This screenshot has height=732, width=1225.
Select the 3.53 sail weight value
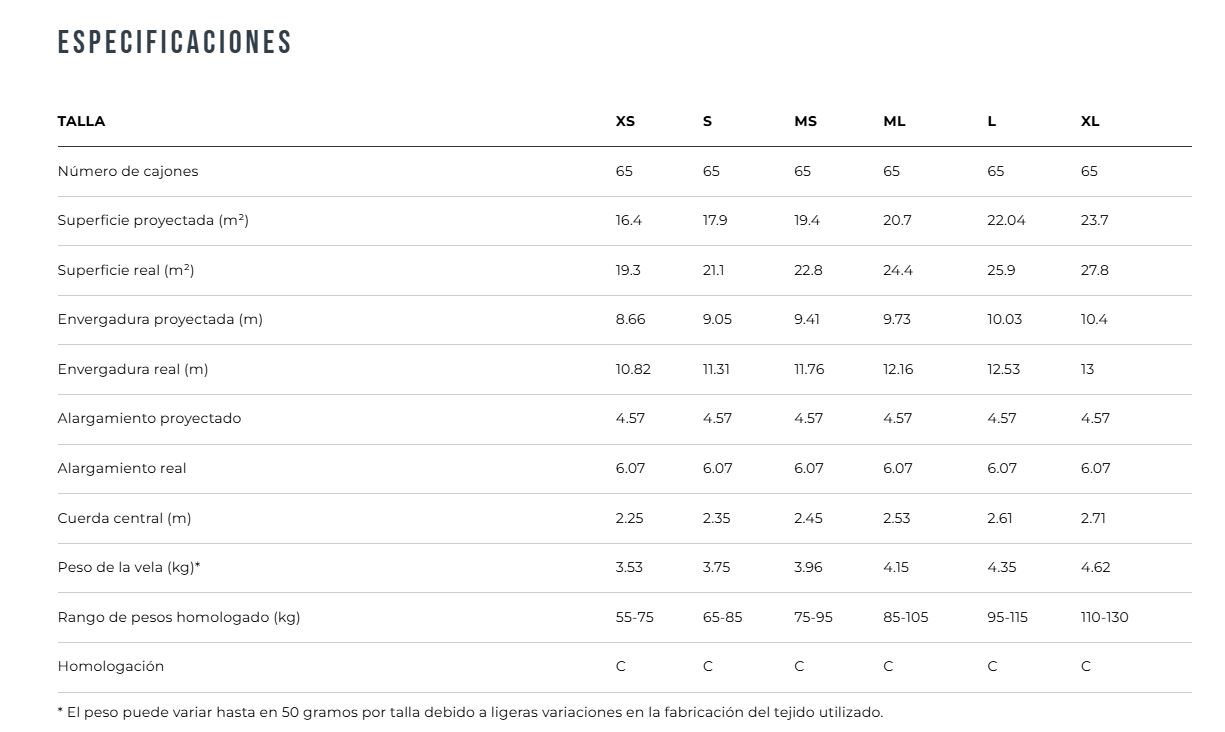pos(629,567)
